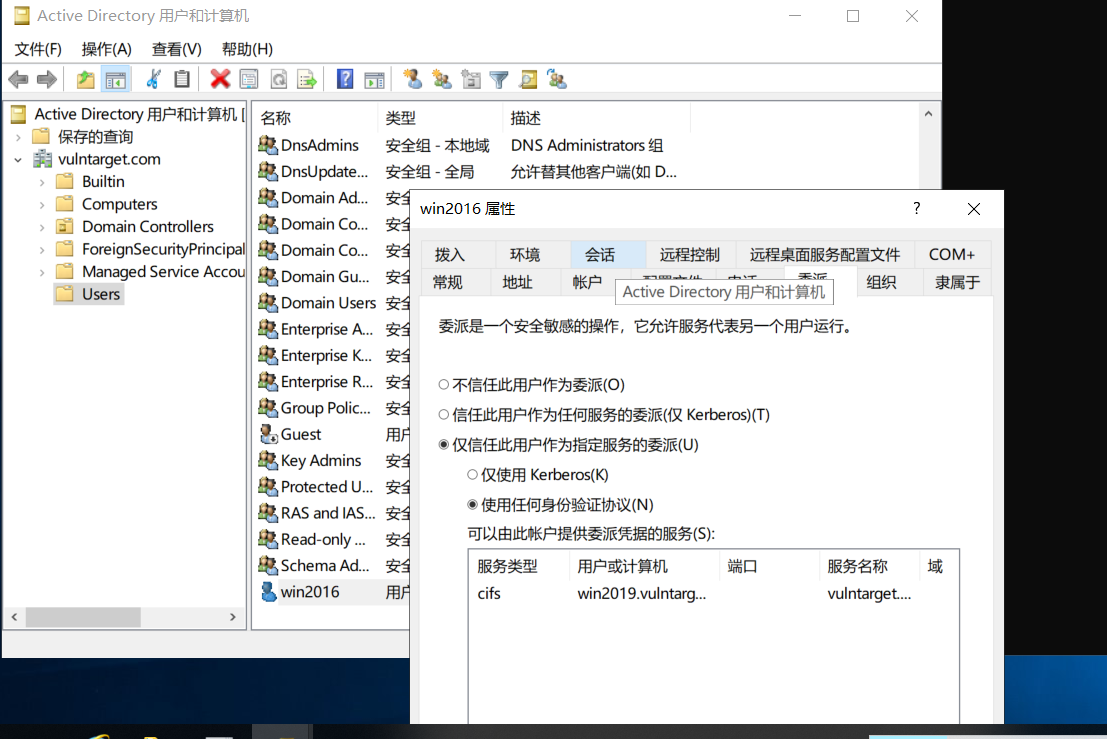Viewport: 1107px width, 739px height.
Task: Select 'Do not trust this user for delegation' radio
Action: click(444, 385)
